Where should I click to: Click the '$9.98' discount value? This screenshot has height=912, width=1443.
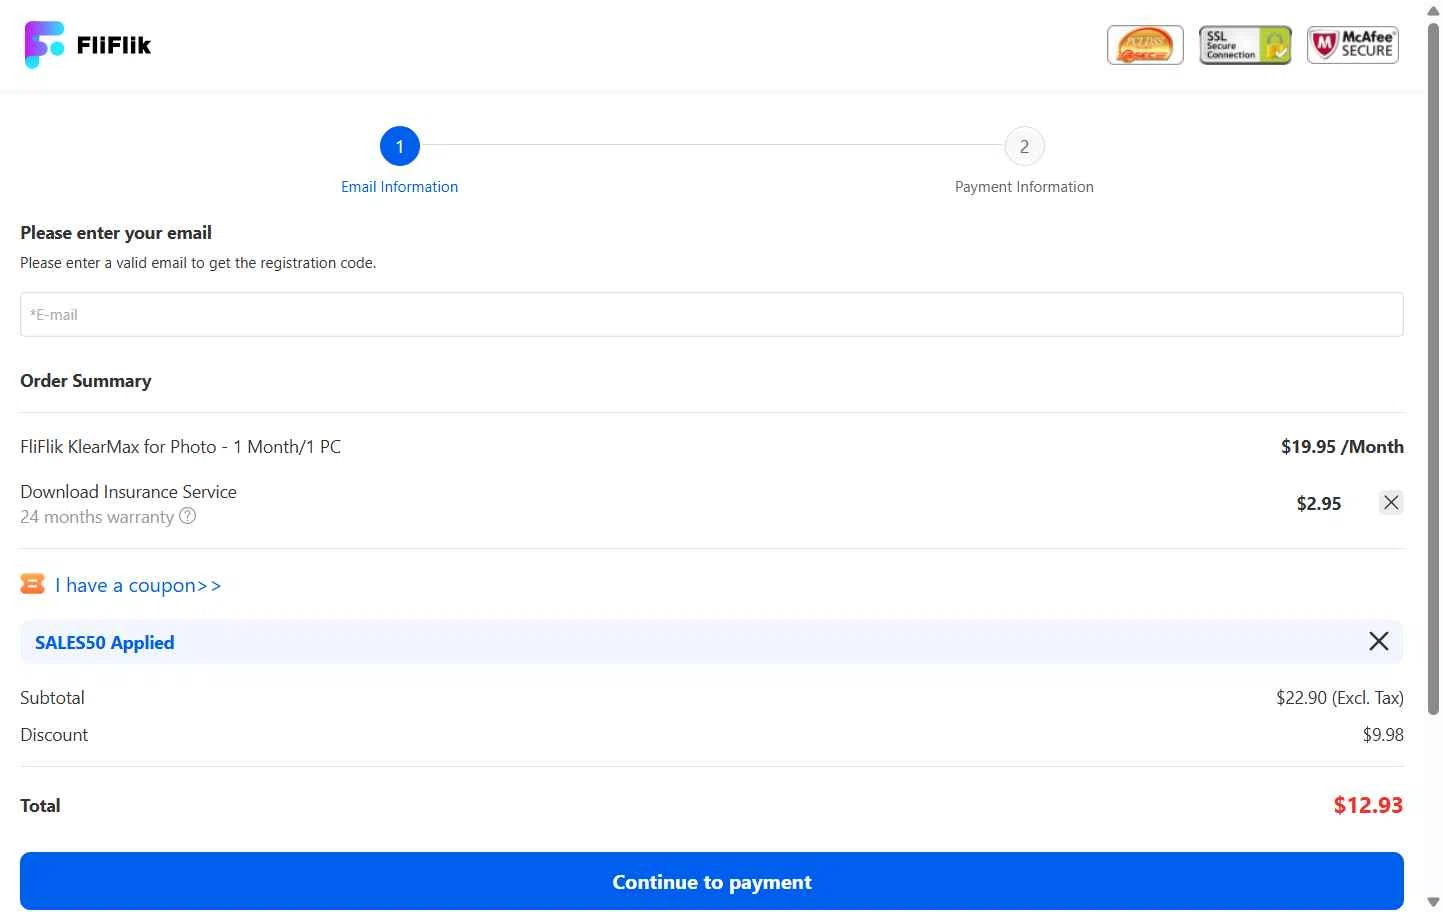pos(1383,734)
